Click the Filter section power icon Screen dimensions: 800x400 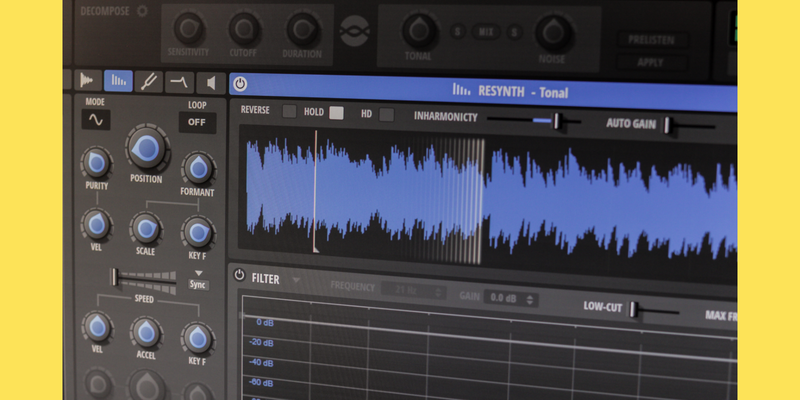(239, 276)
